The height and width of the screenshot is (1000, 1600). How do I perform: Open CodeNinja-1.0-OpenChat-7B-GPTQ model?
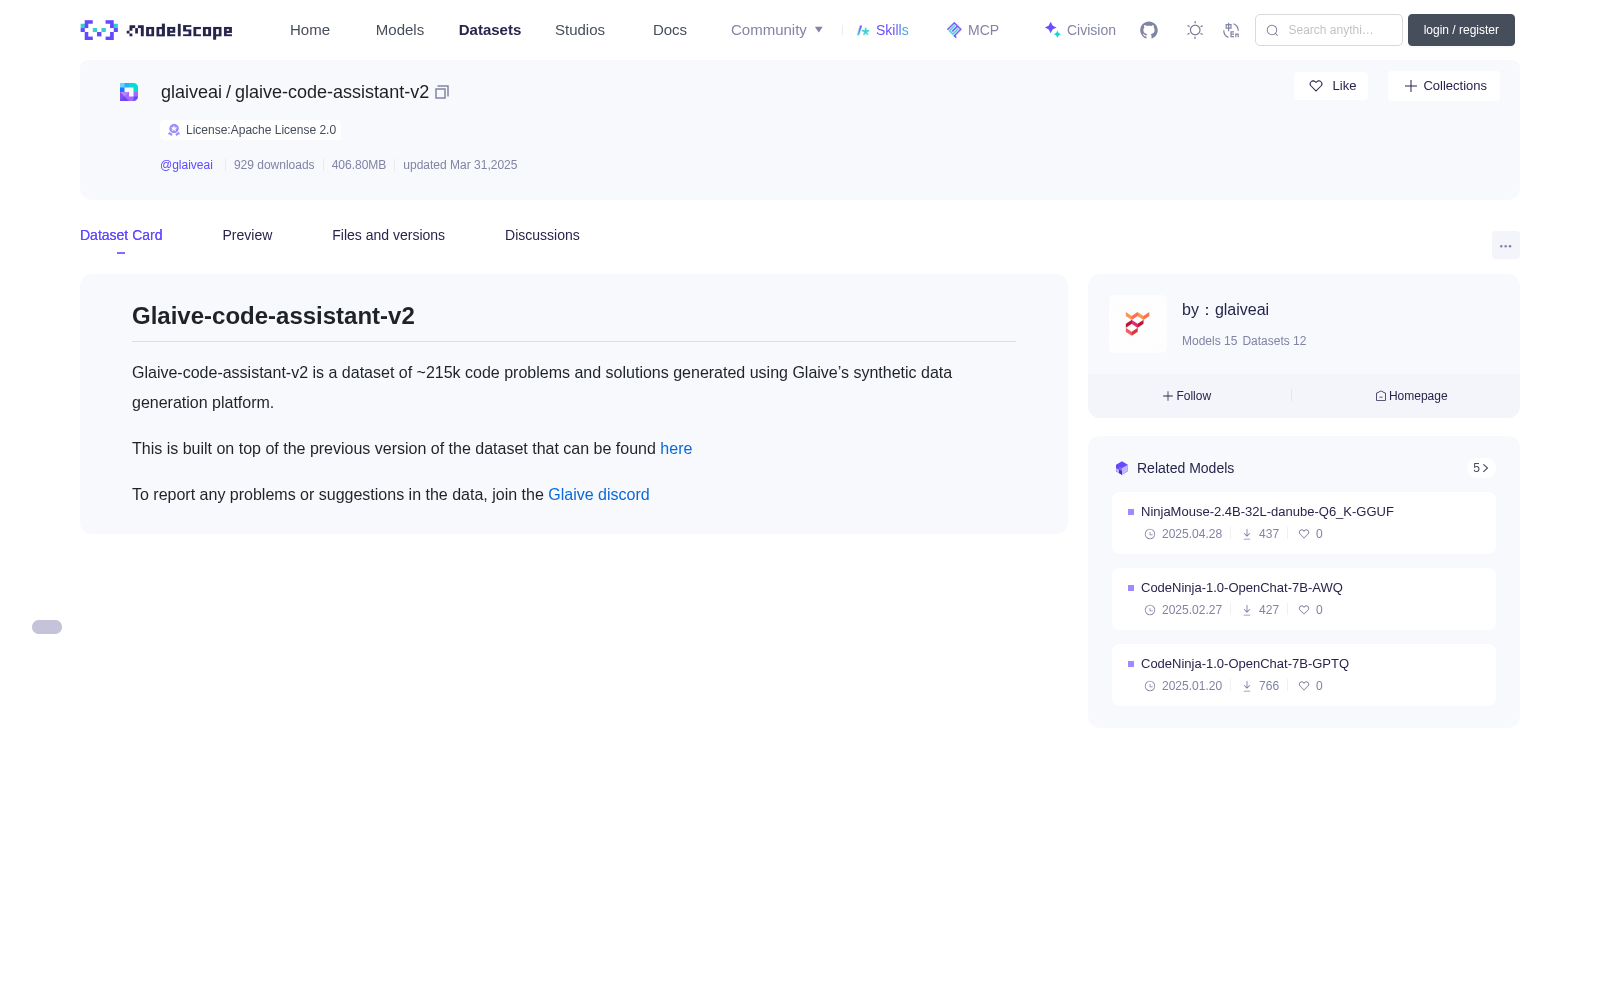click(x=1304, y=675)
